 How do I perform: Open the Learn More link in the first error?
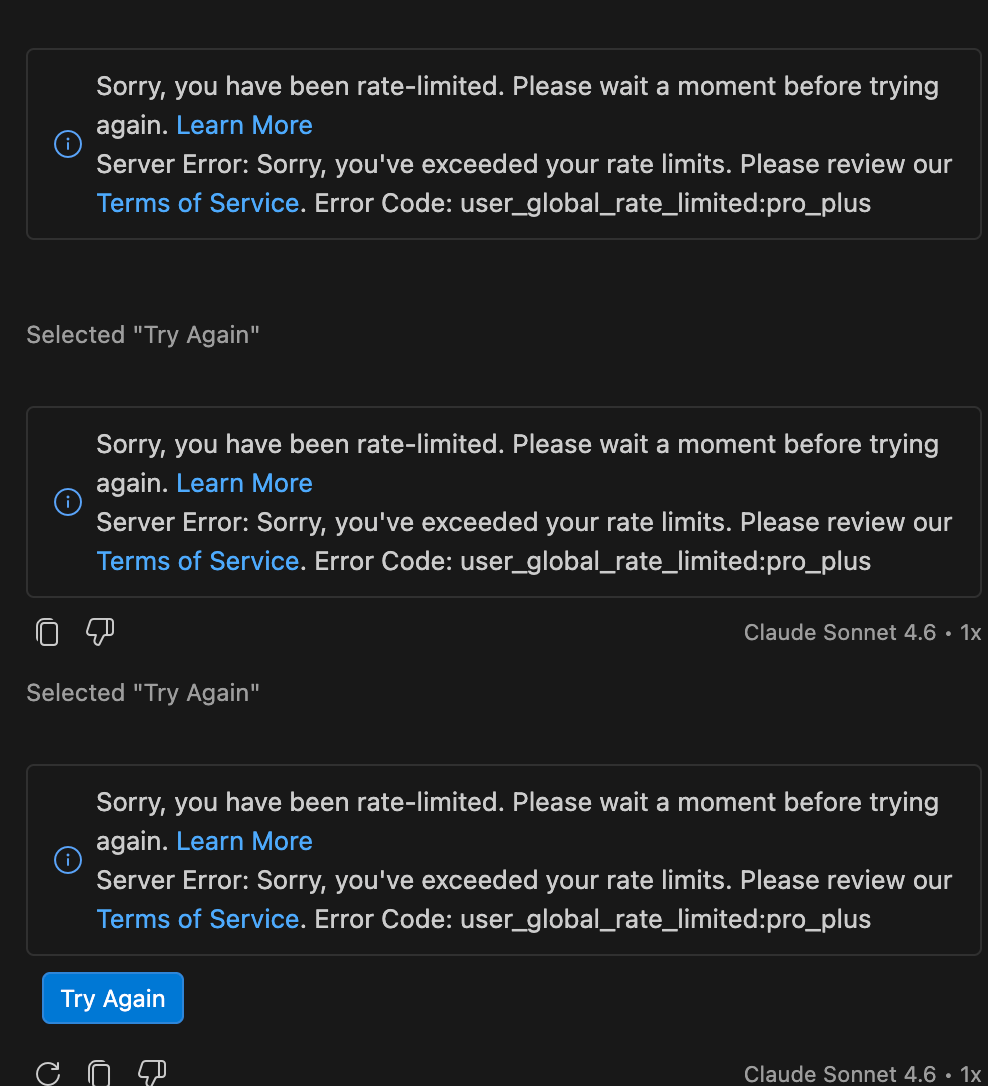pos(244,125)
